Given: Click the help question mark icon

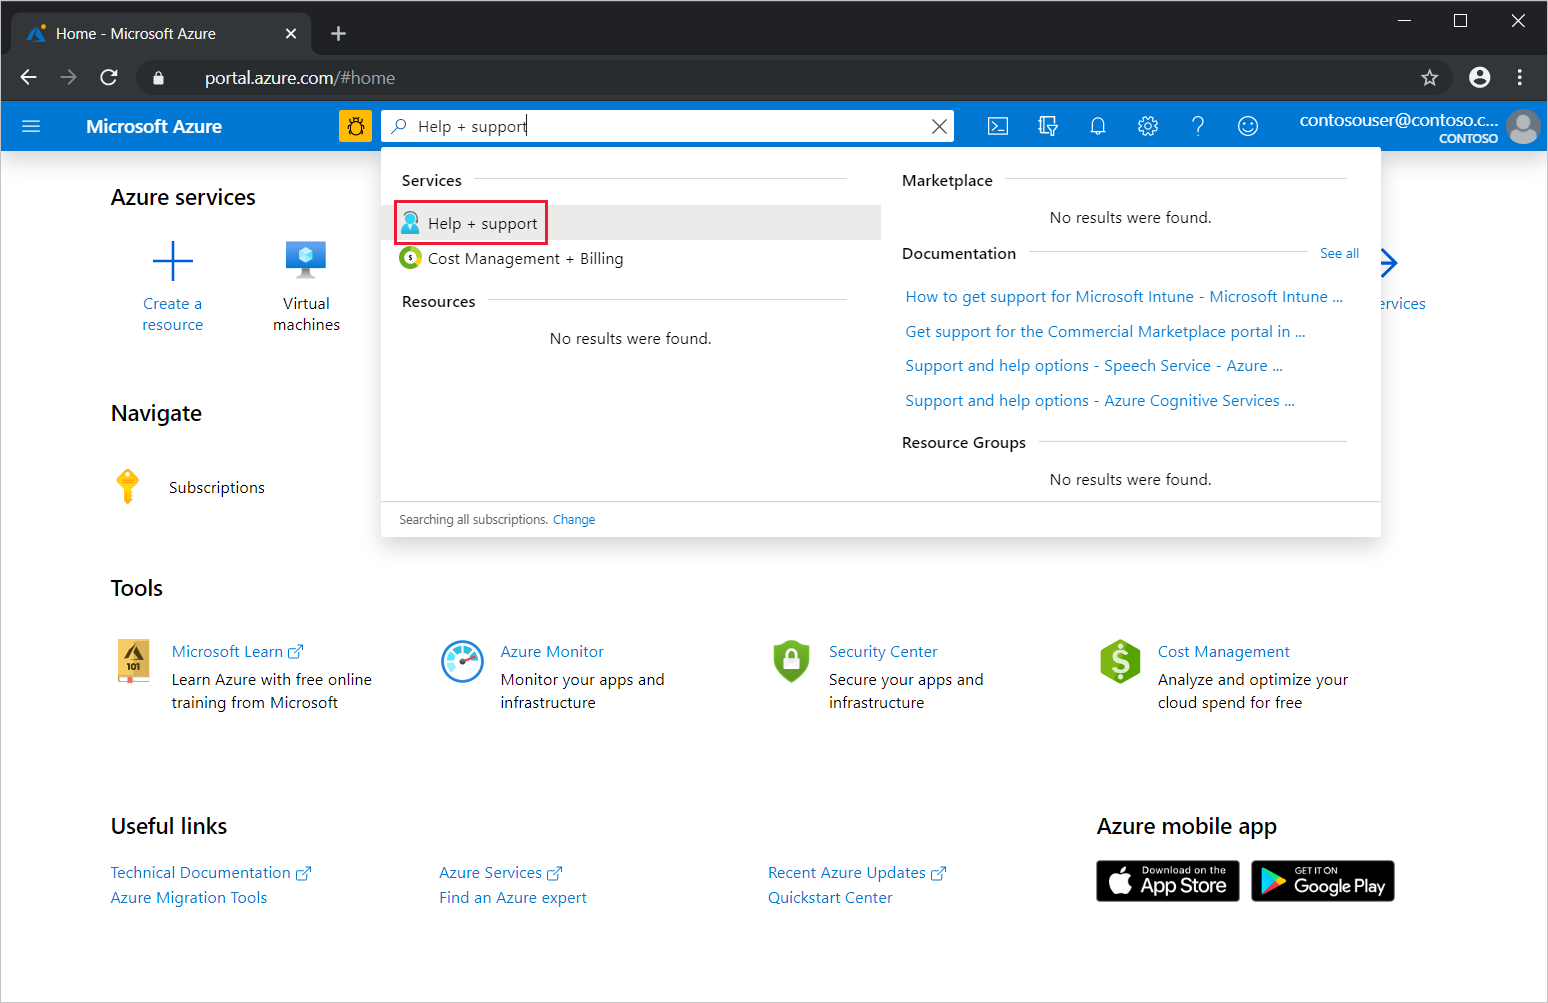Looking at the screenshot, I should tap(1197, 126).
